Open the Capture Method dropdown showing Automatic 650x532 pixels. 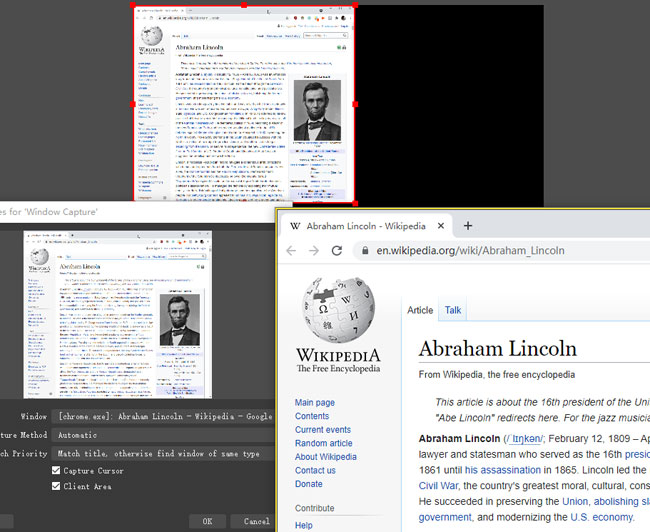pos(163,435)
